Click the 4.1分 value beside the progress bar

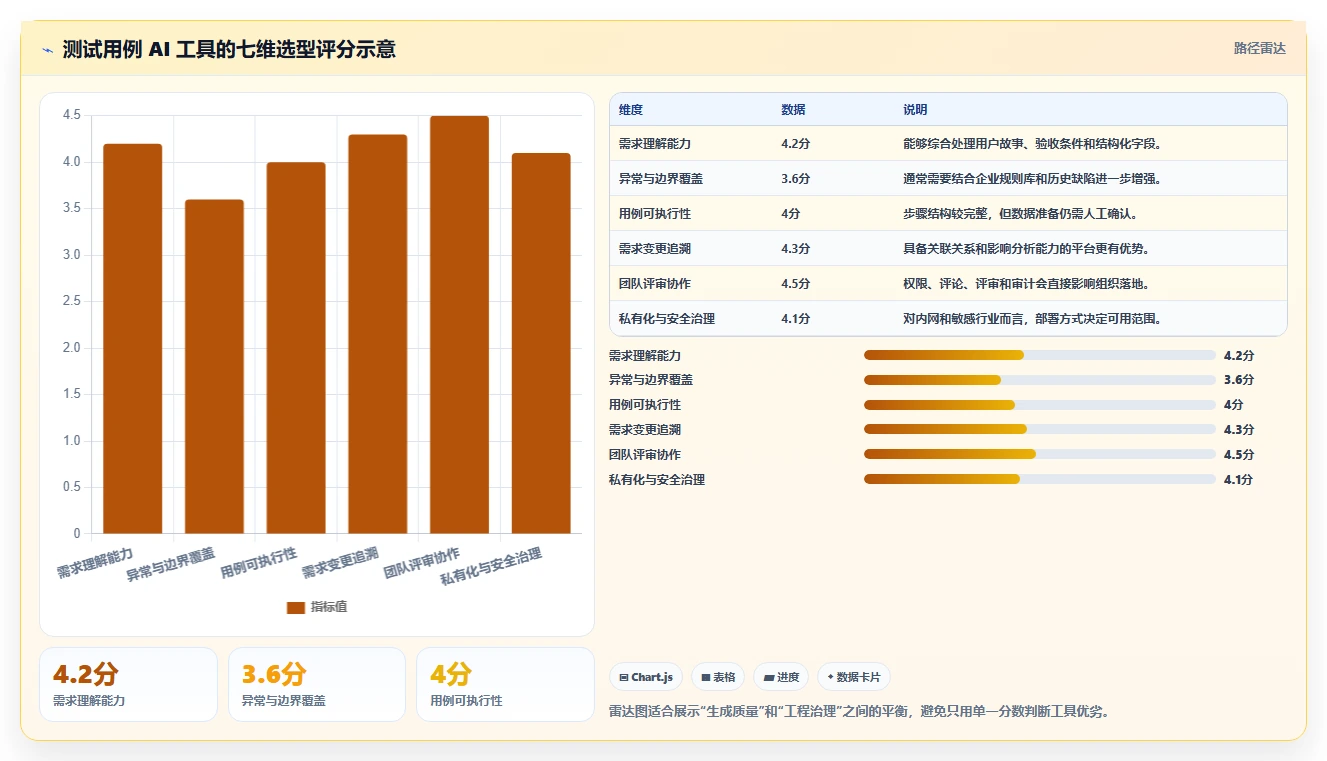(x=1239, y=480)
